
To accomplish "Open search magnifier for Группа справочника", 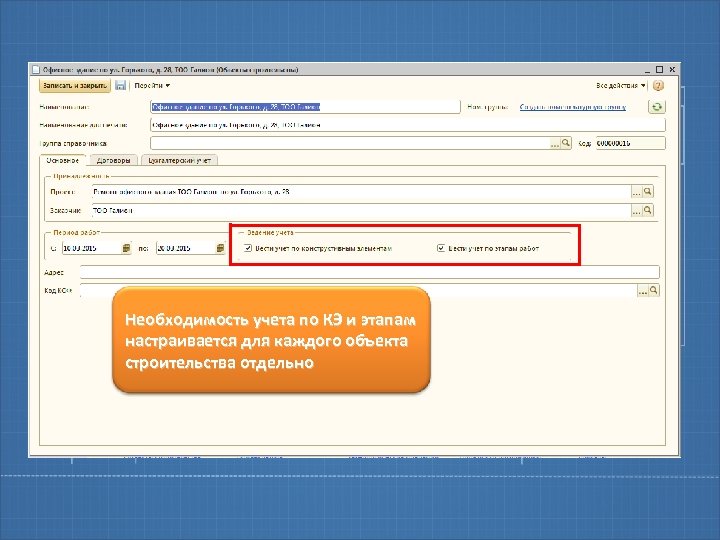I will click(566, 143).
